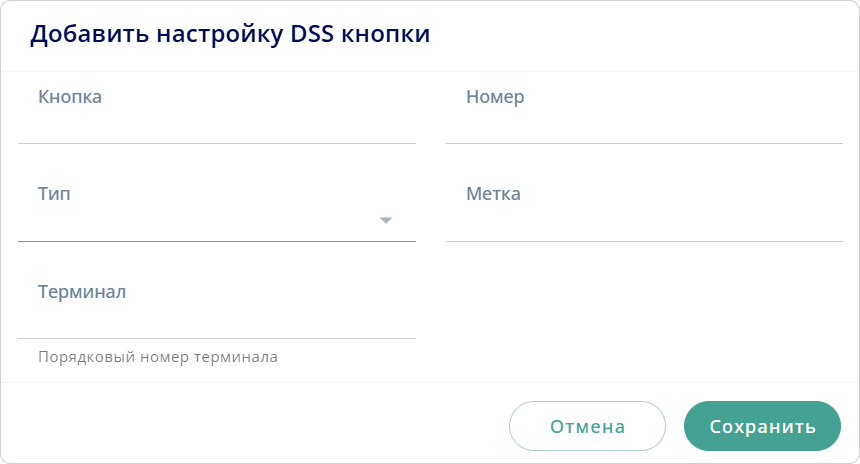Click the underline of the Терминал field

pos(216,338)
